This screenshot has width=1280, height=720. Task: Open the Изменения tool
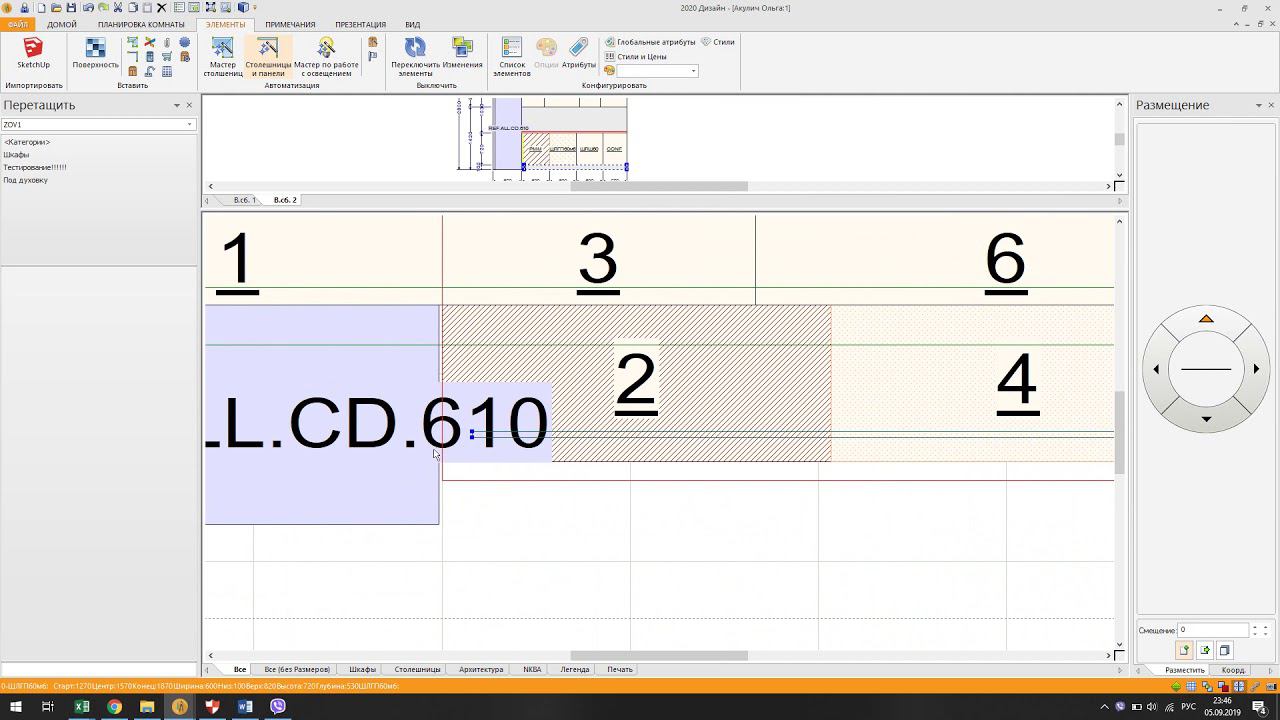[x=462, y=54]
